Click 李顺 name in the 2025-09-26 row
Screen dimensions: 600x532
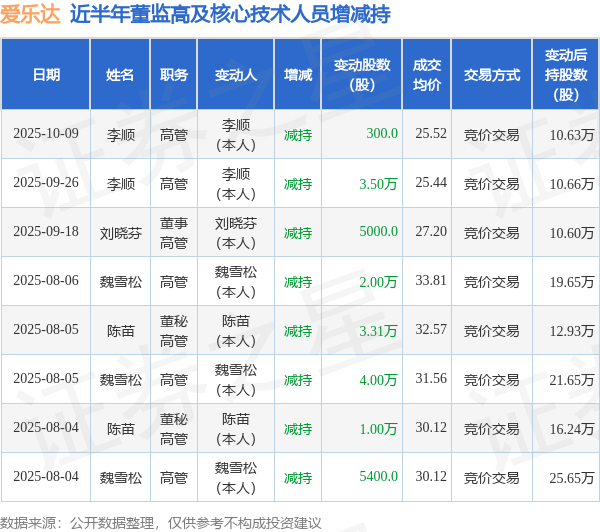point(121,184)
